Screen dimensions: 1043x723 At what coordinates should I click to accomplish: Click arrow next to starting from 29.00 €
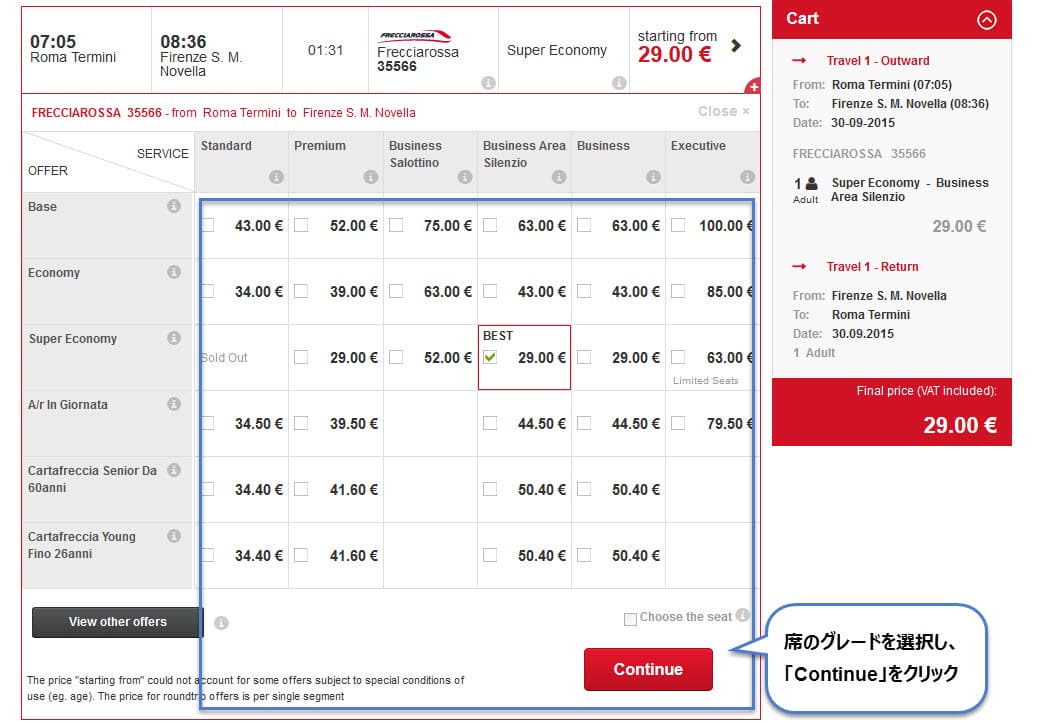click(x=736, y=45)
